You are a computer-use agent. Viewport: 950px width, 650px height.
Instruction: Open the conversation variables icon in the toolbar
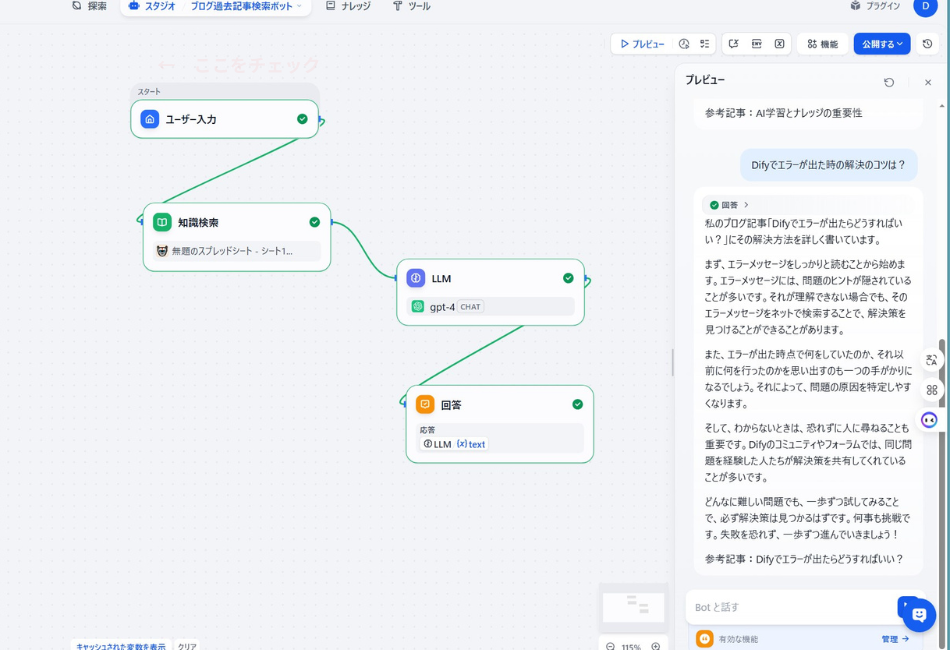pyautogui.click(x=733, y=43)
